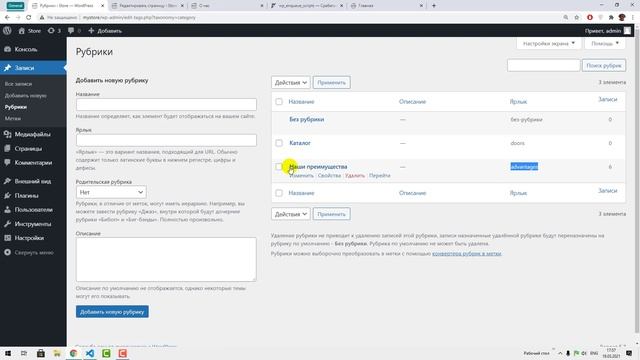Expand the Помощь help panel

click(x=605, y=43)
